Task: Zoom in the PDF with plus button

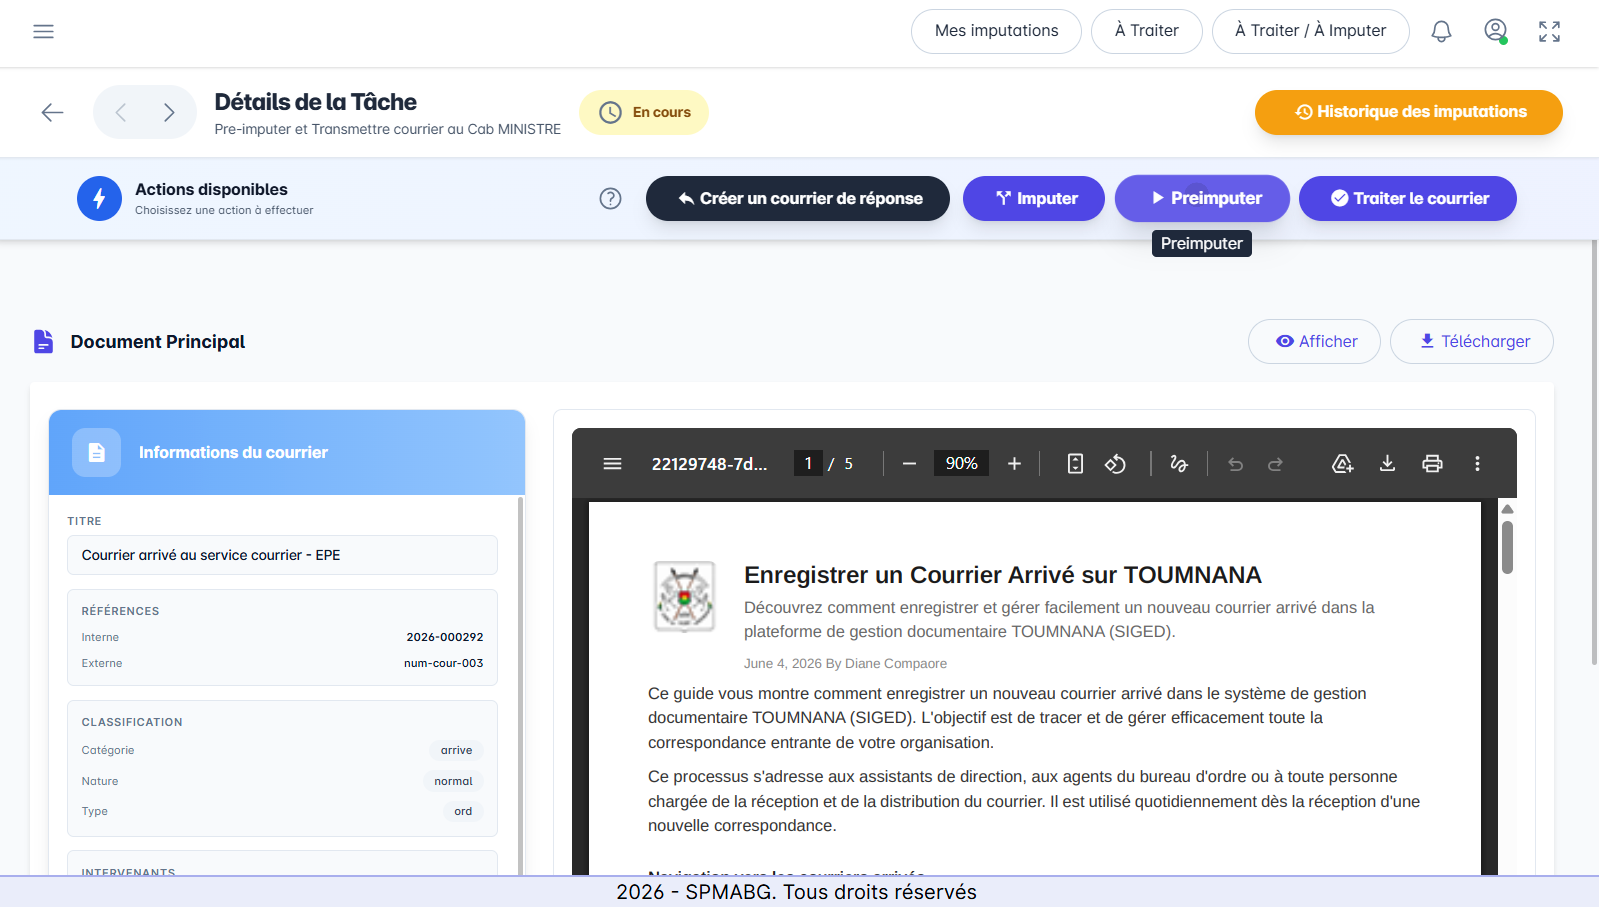Action: click(x=1014, y=463)
